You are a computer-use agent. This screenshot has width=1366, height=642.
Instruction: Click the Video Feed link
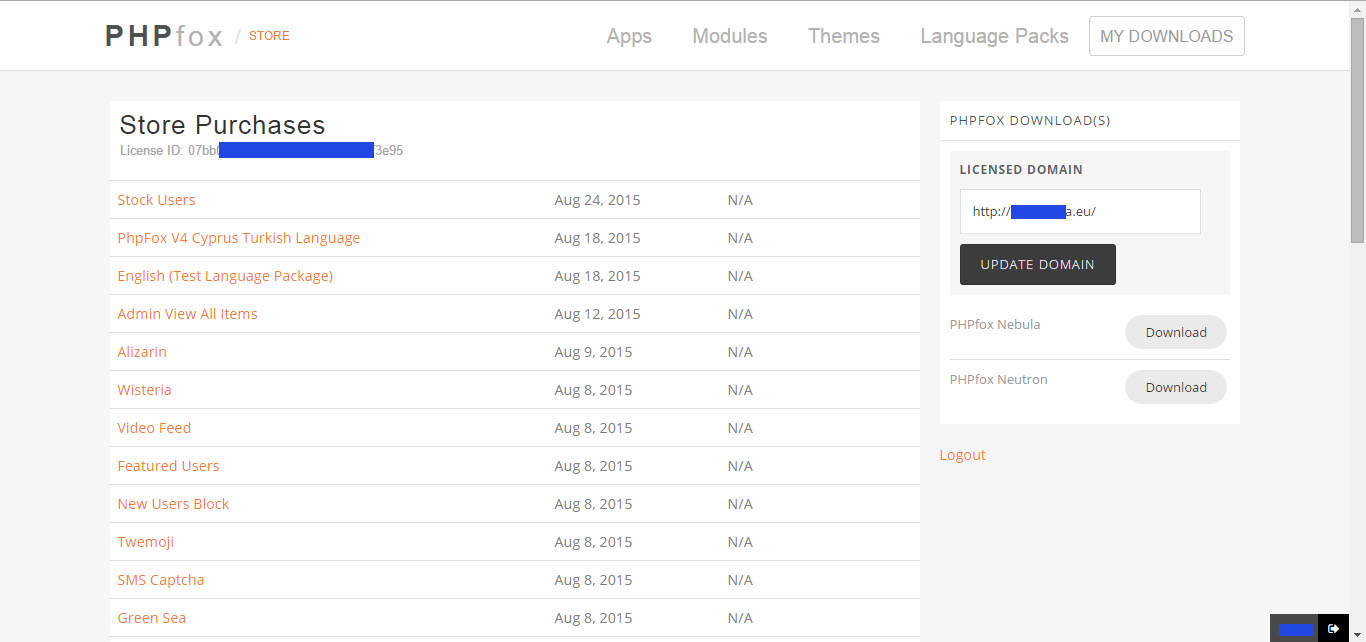point(154,428)
